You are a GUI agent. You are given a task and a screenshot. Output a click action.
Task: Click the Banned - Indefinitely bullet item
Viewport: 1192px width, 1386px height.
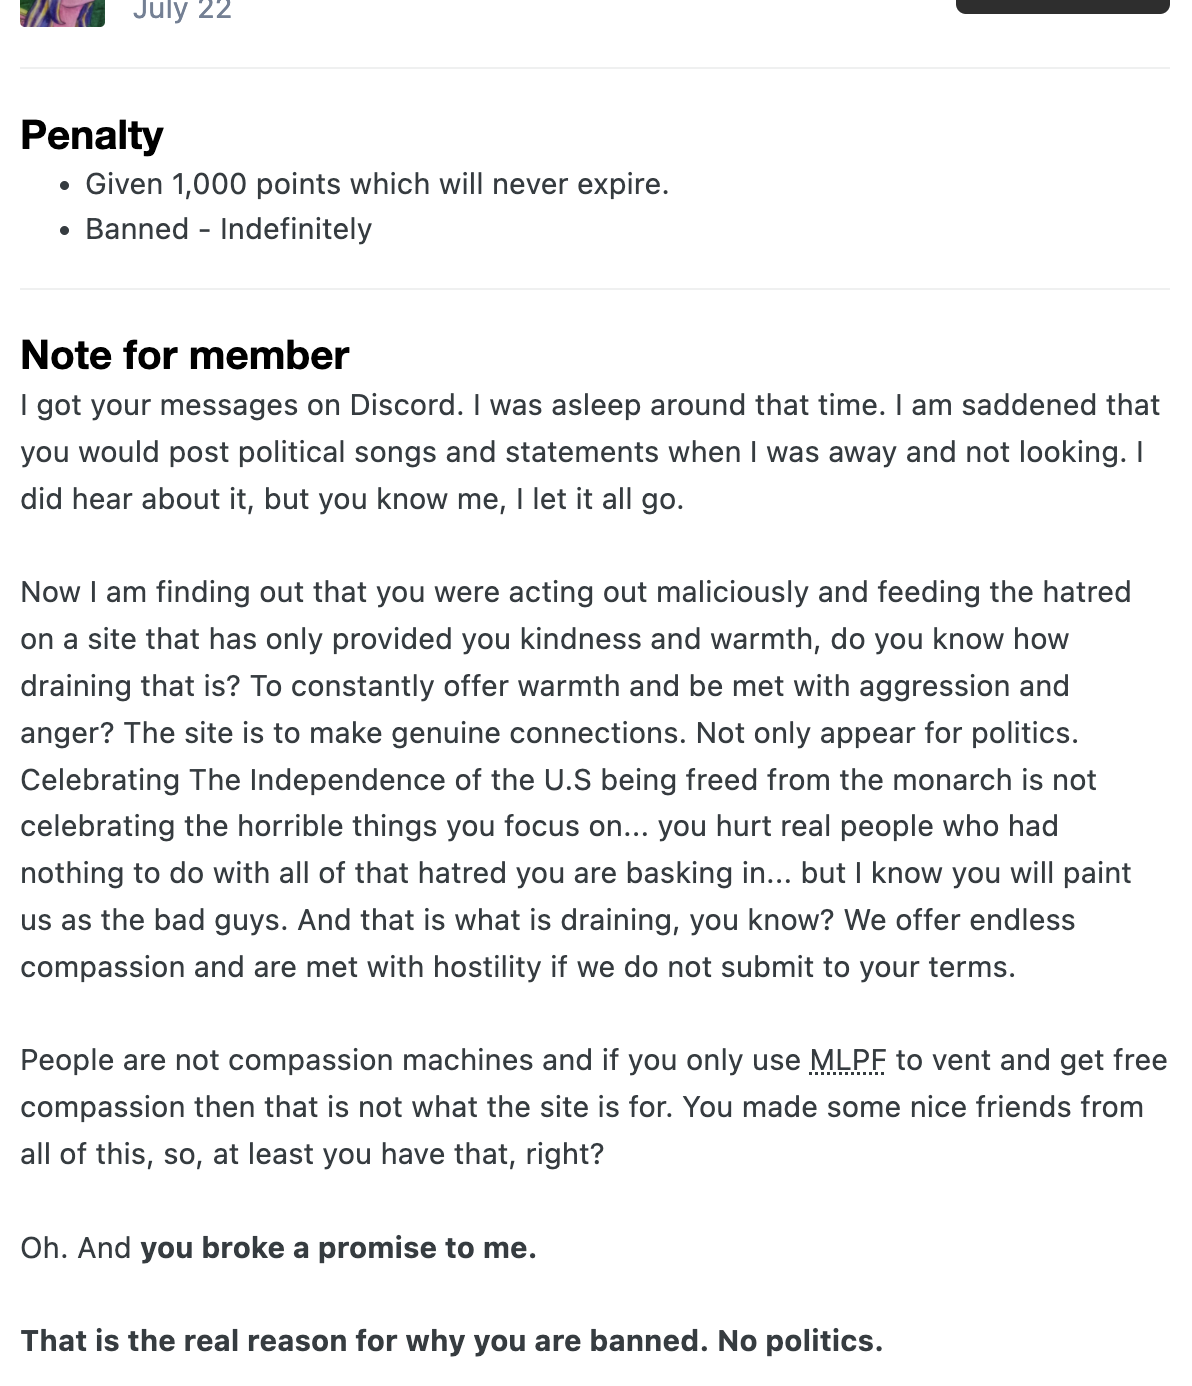point(228,229)
